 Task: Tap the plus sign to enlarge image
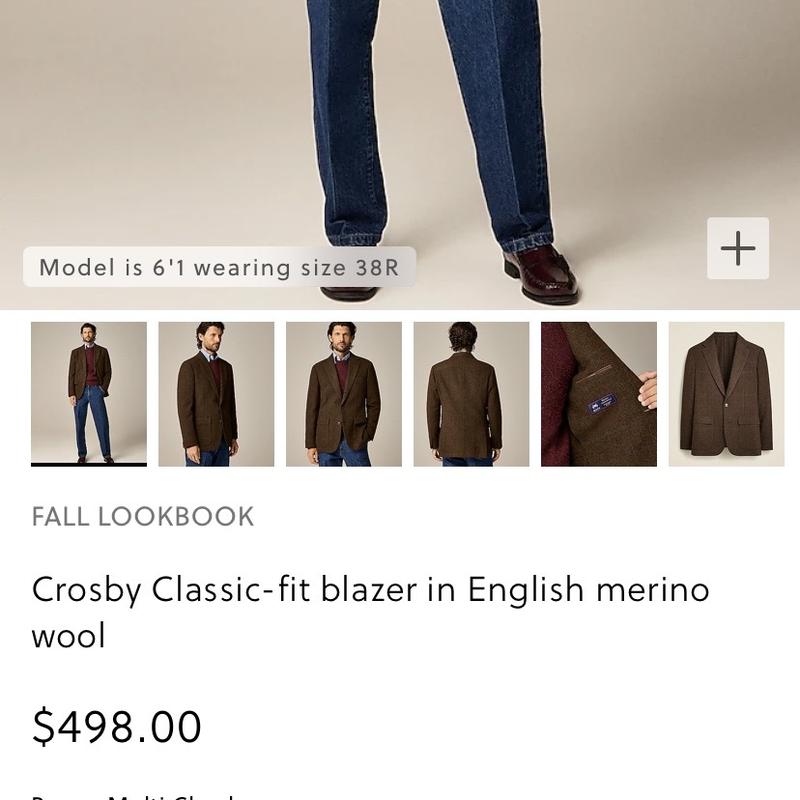738,248
